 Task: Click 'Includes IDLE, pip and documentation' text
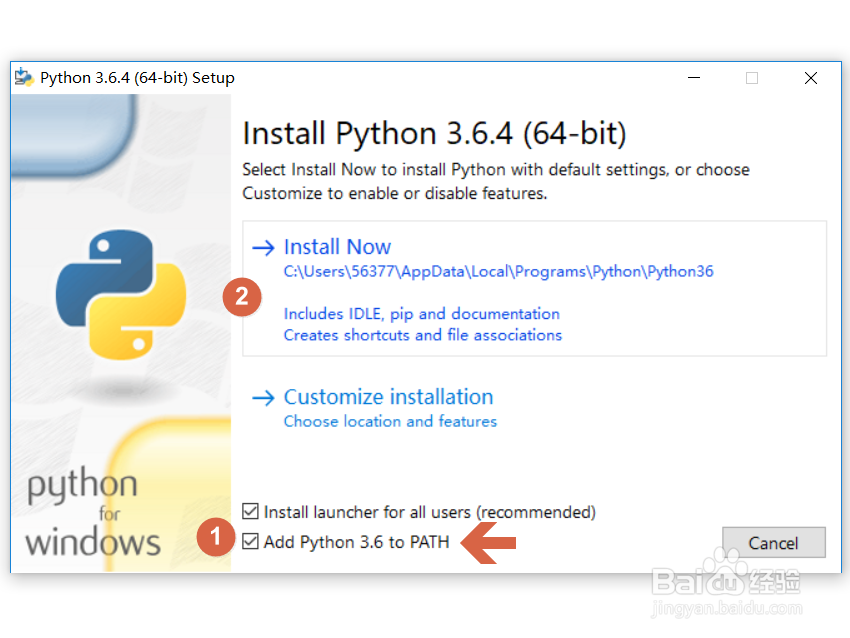[421, 314]
